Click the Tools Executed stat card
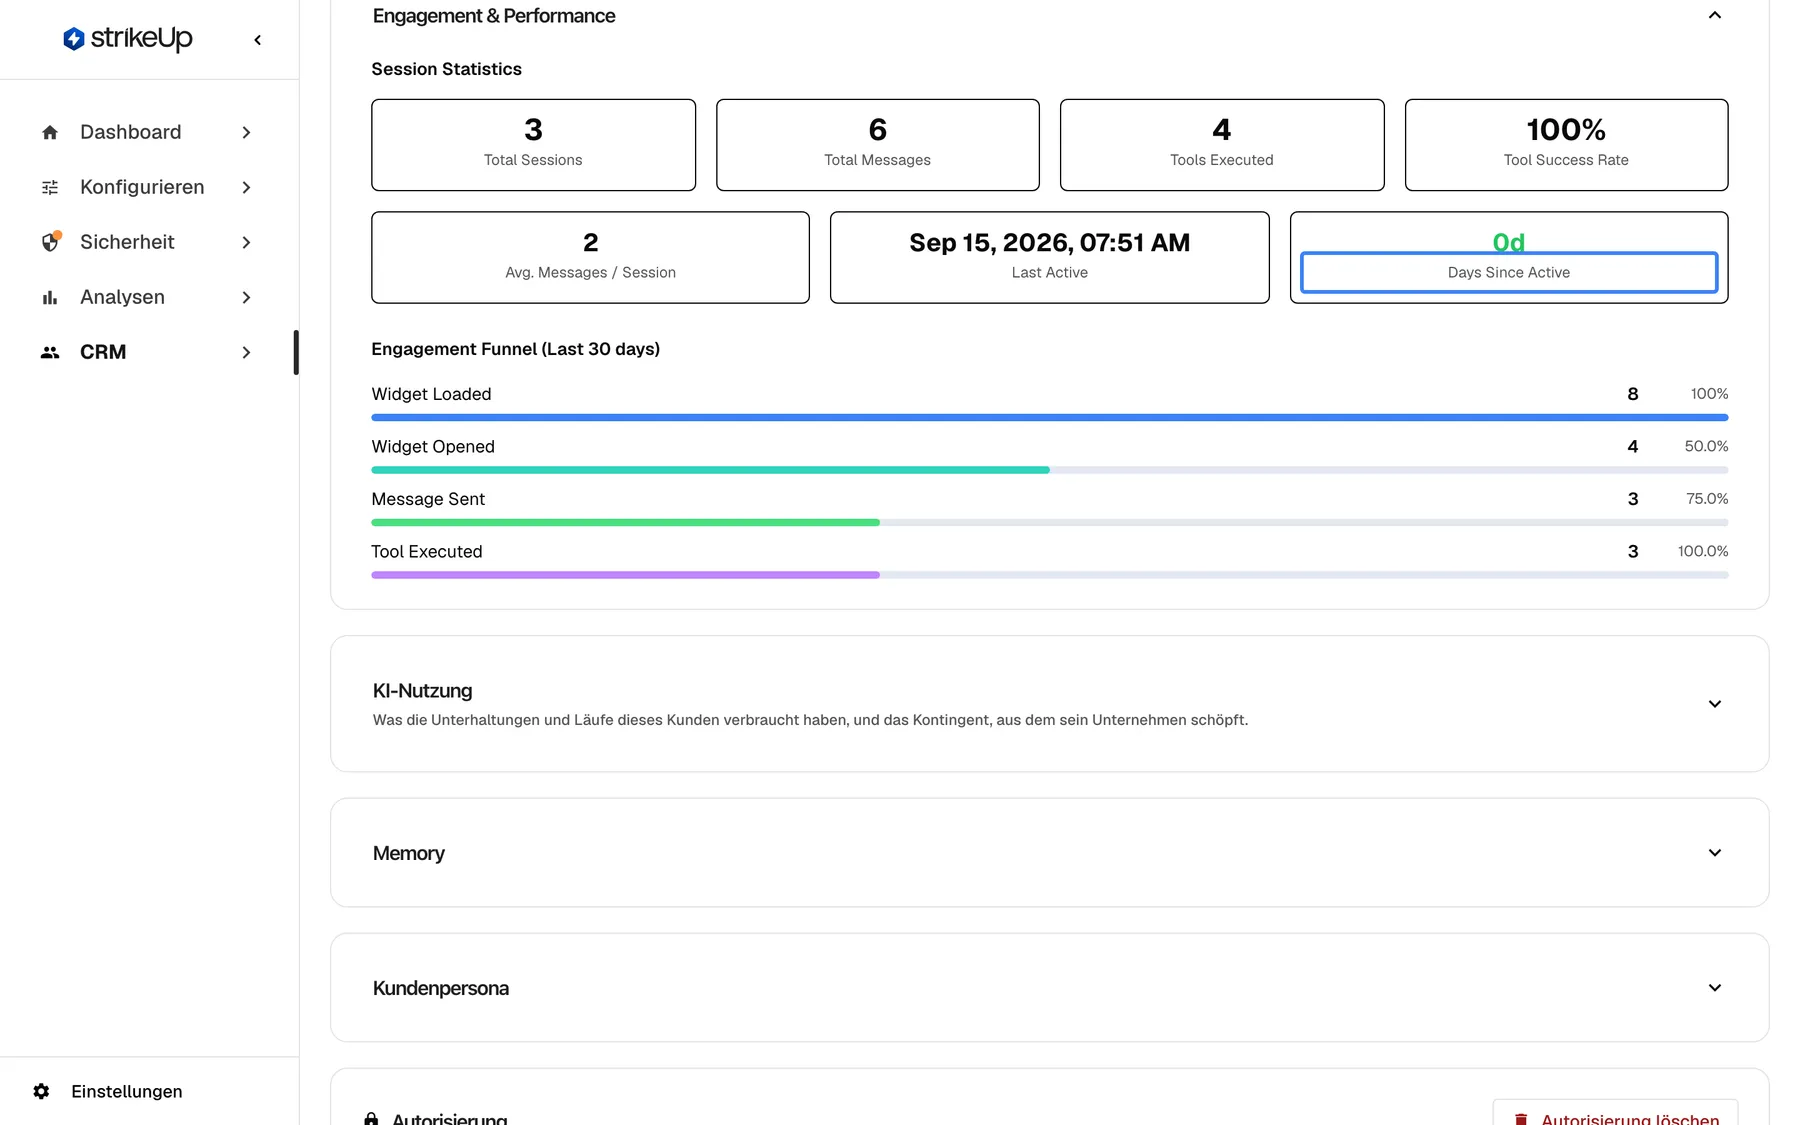The width and height of the screenshot is (1800, 1125). [1222, 145]
